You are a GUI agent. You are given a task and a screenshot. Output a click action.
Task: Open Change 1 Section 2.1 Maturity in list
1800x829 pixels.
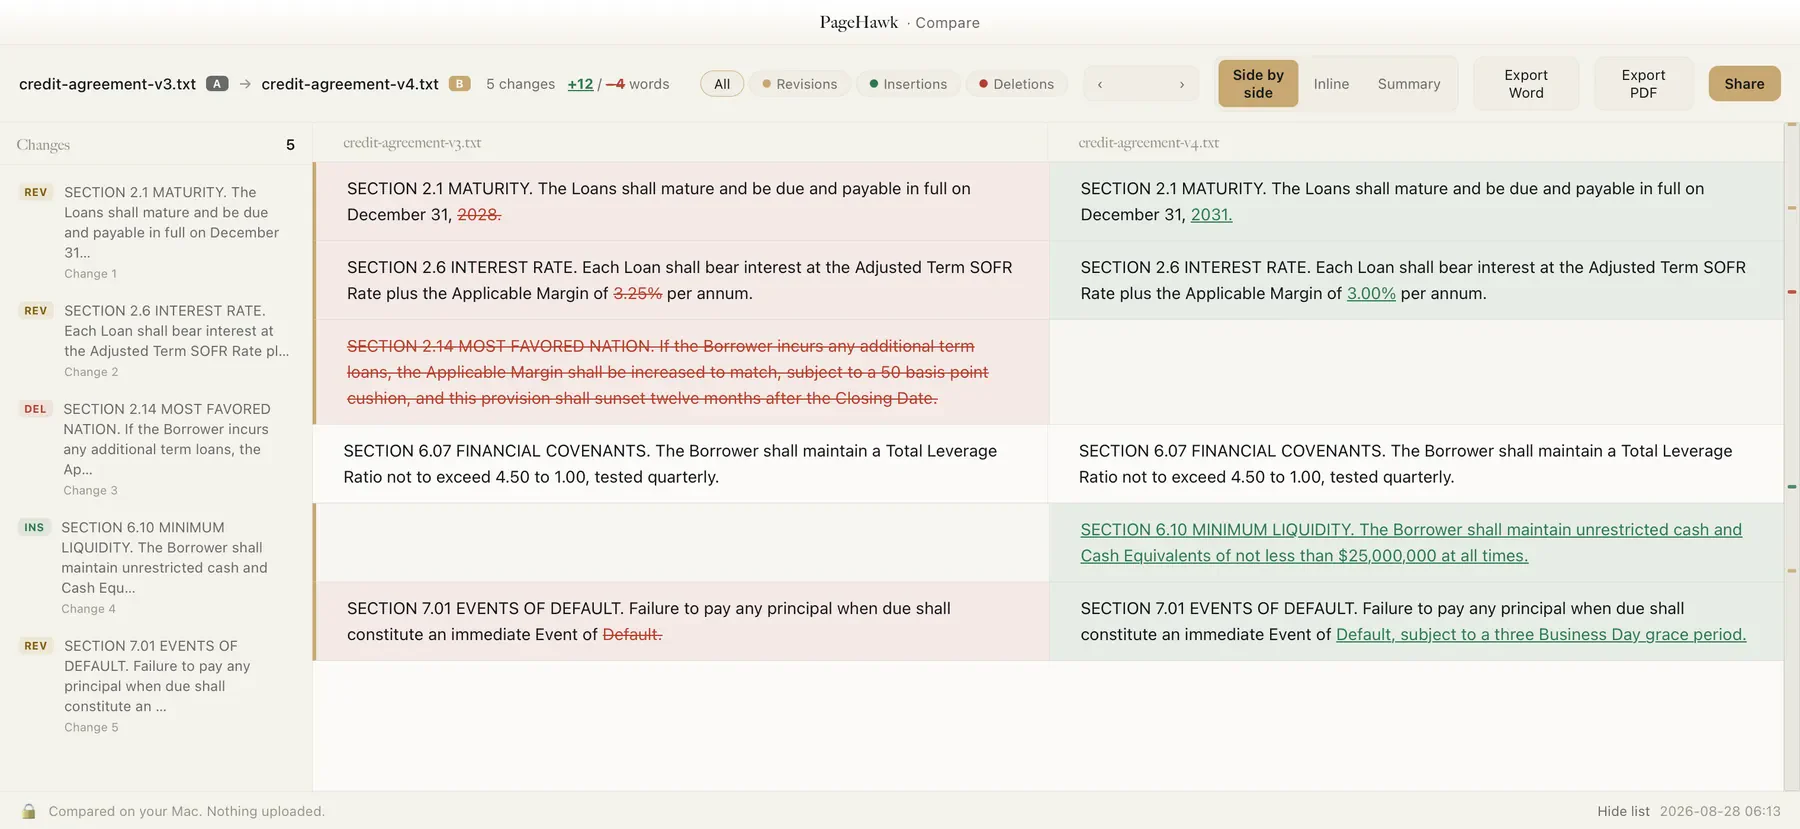pos(156,232)
